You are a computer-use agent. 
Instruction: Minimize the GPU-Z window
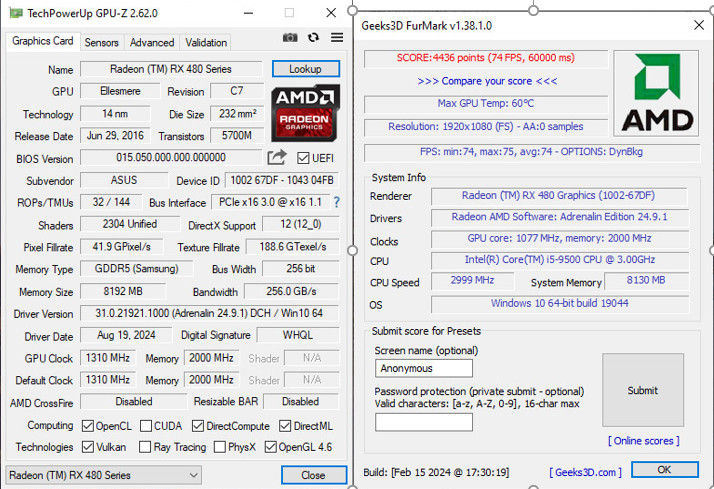click(248, 13)
